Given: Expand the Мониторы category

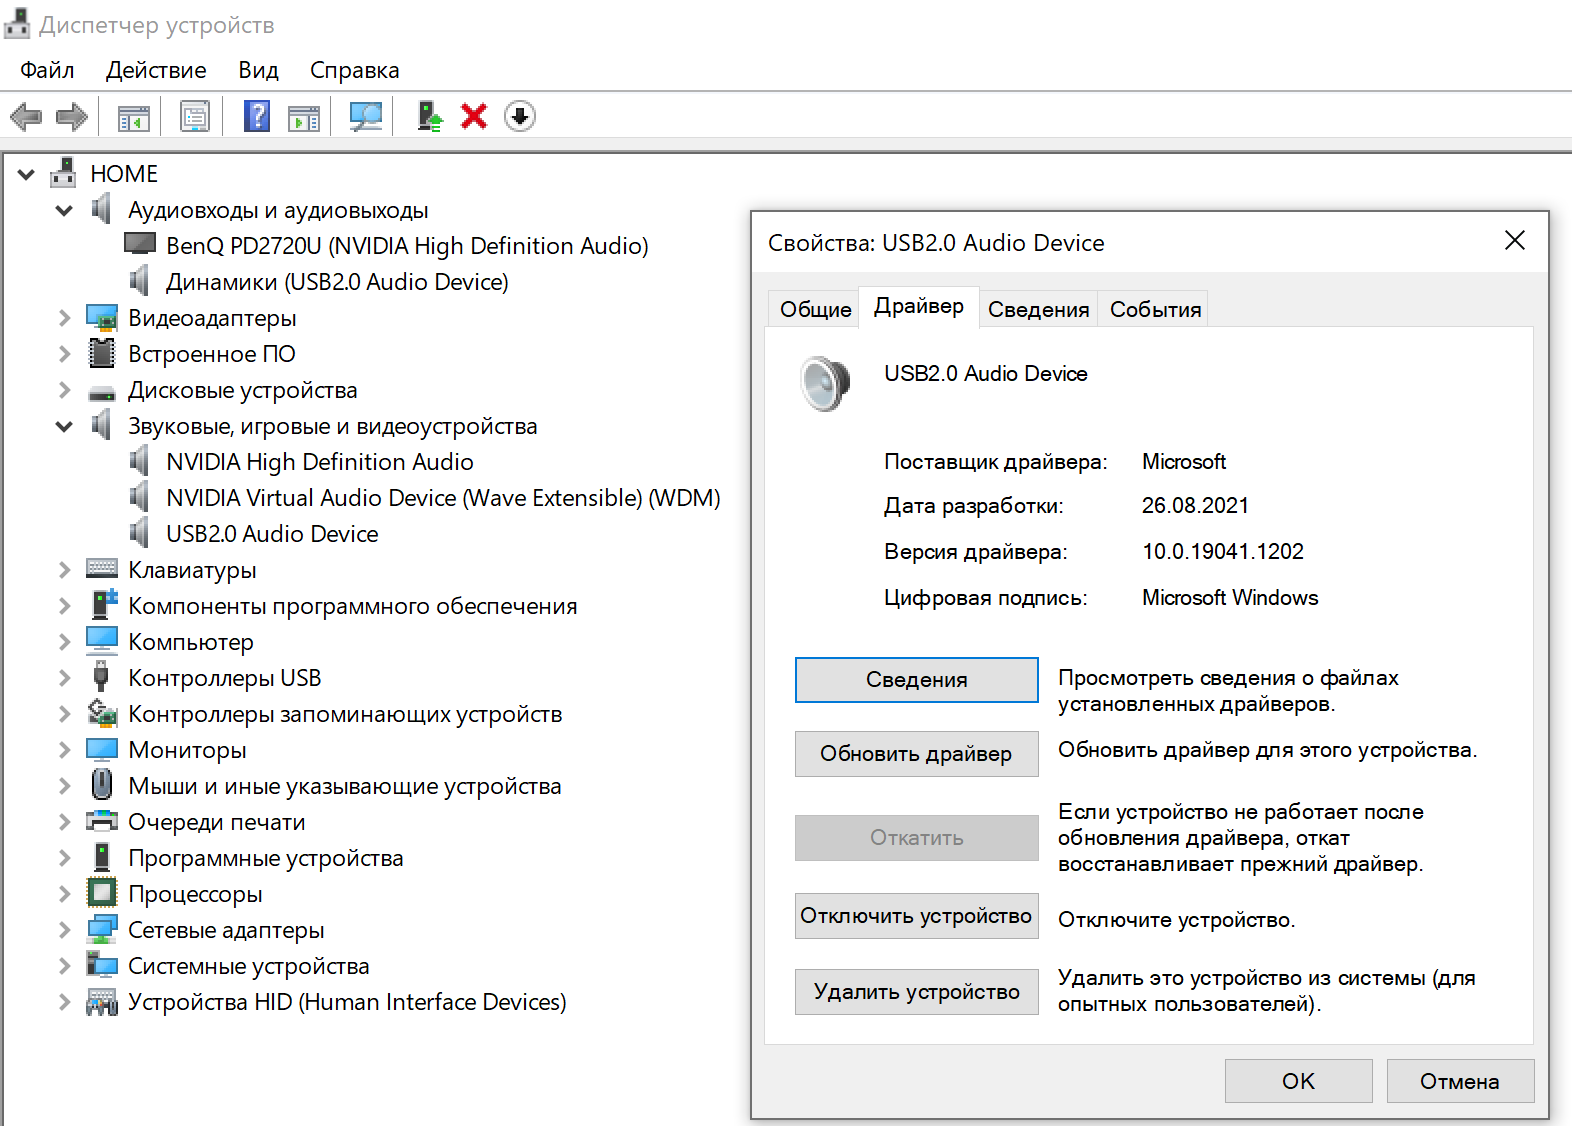Looking at the screenshot, I should tap(64, 750).
